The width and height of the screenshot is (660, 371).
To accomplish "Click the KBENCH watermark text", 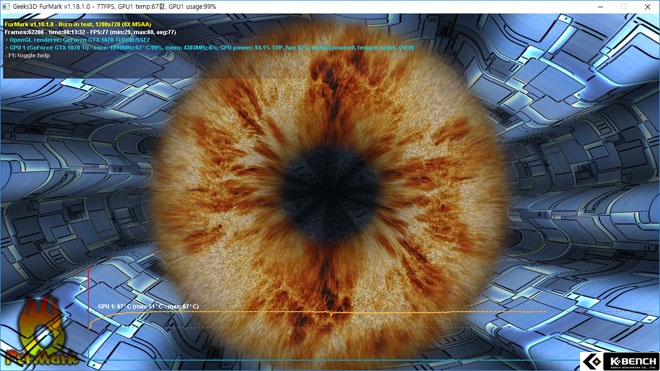I will 633,361.
